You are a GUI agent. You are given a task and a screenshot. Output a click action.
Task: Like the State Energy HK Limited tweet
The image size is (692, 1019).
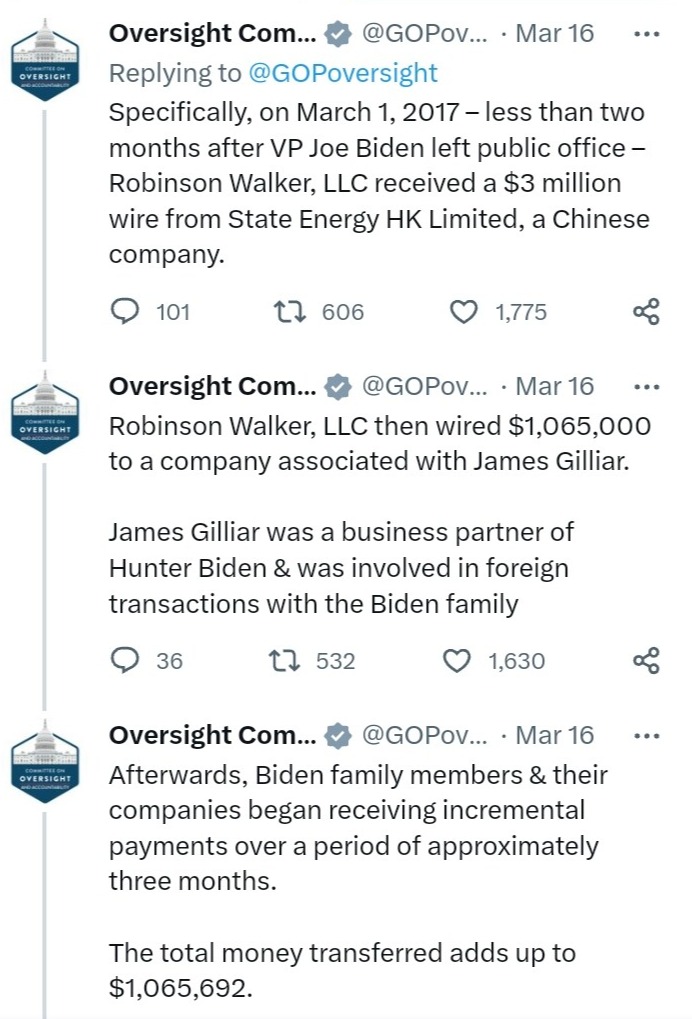[463, 312]
